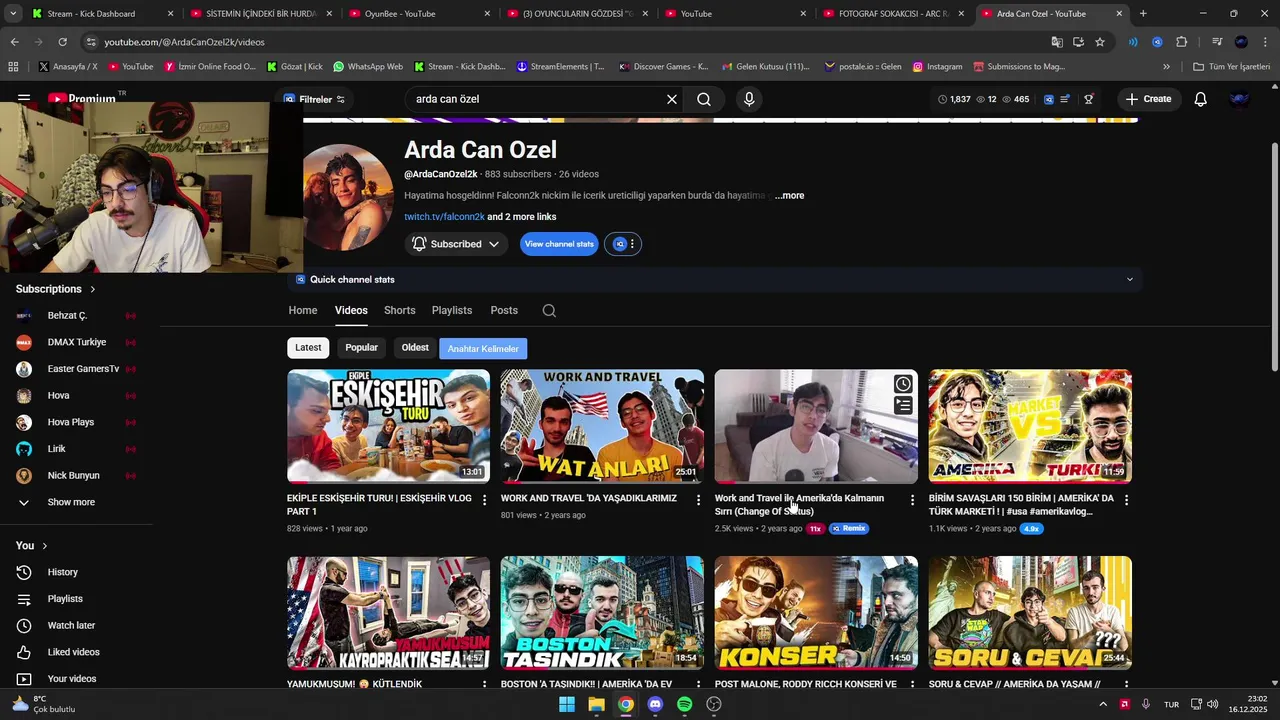The image size is (1280, 720).
Task: Open the YouTube account avatar menu
Action: (1239, 99)
